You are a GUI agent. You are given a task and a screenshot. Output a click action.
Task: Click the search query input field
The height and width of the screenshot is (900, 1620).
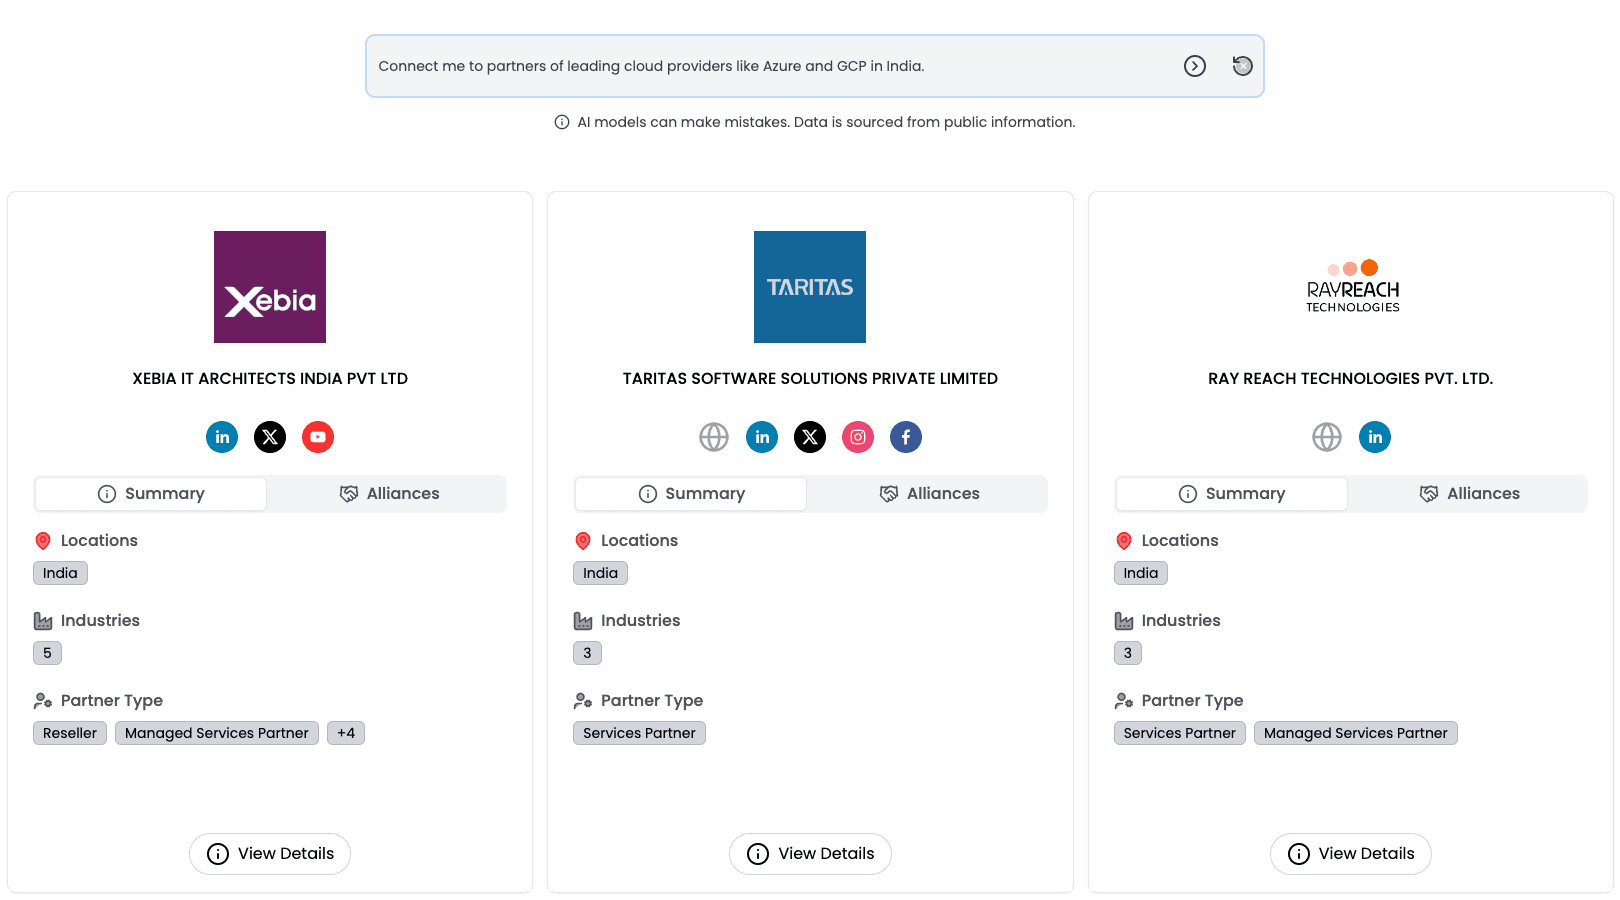[x=770, y=66]
